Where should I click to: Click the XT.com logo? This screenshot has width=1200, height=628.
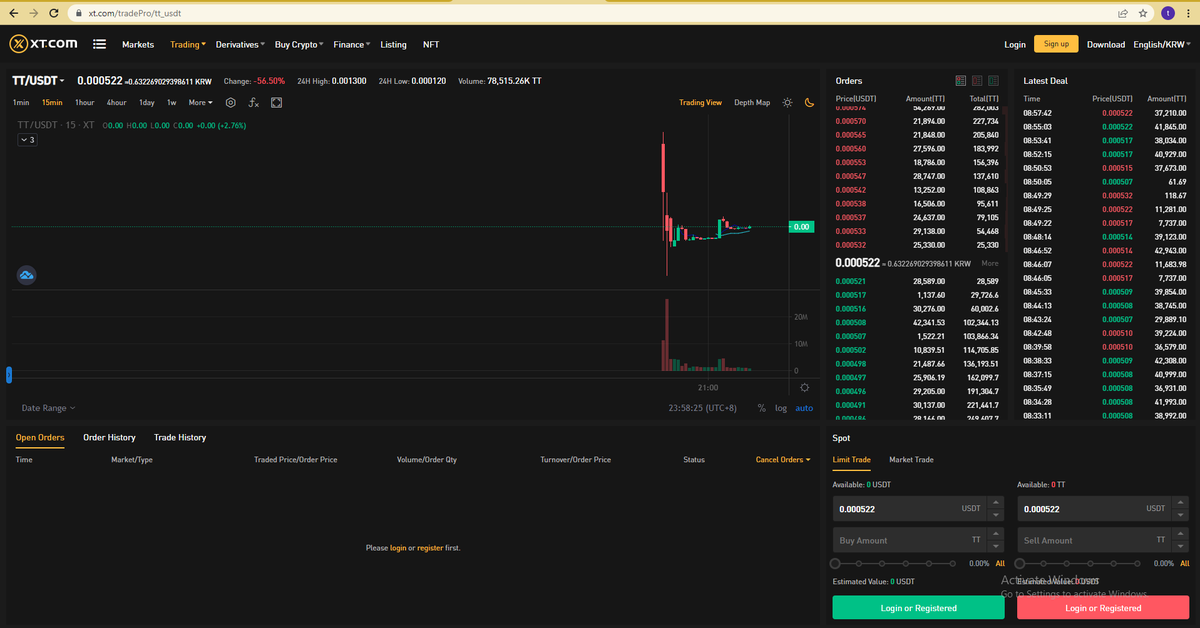pyautogui.click(x=44, y=44)
